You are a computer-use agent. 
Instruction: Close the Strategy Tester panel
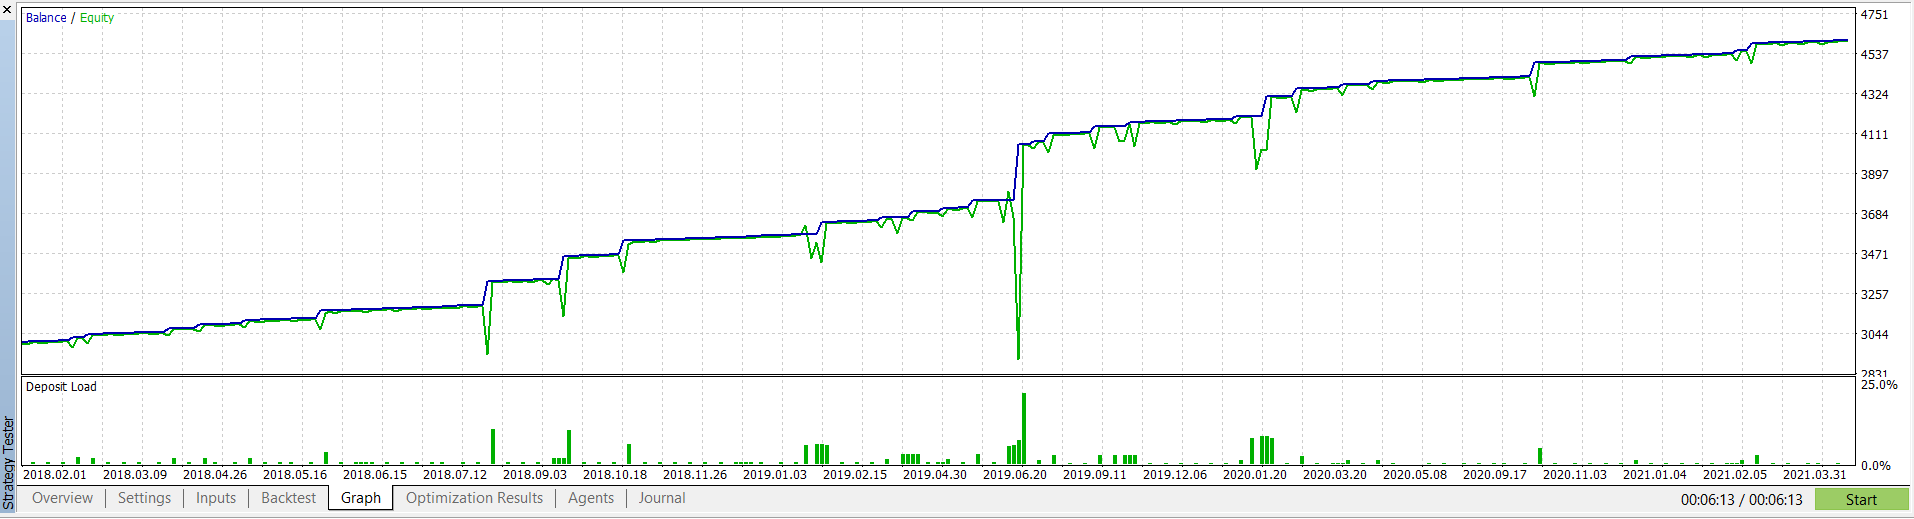(8, 9)
